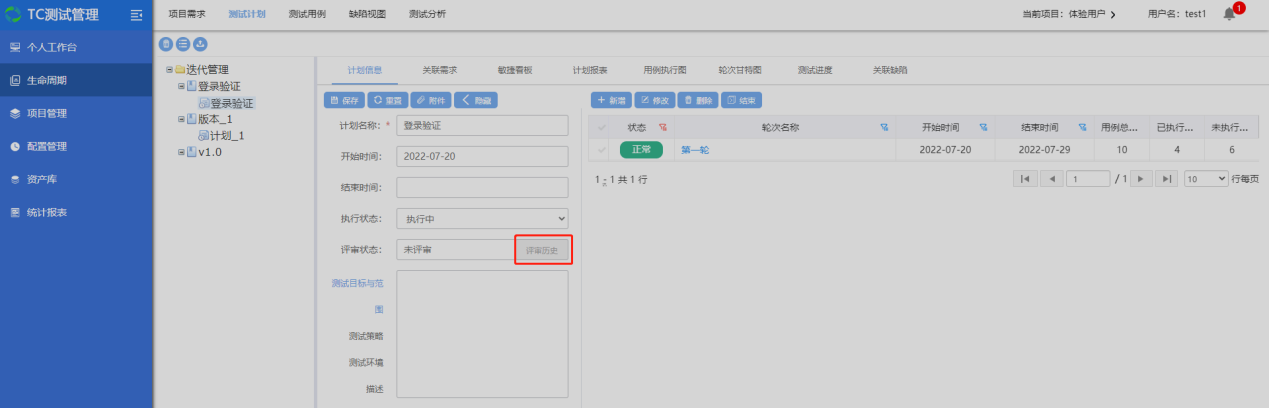Switch to 测试用例 in the top menu

pyautogui.click(x=306, y=14)
